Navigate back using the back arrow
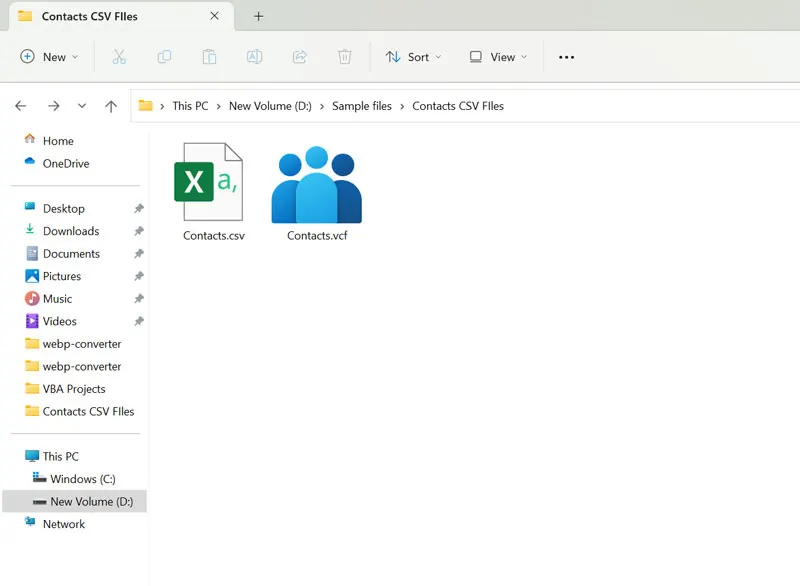 coord(21,106)
